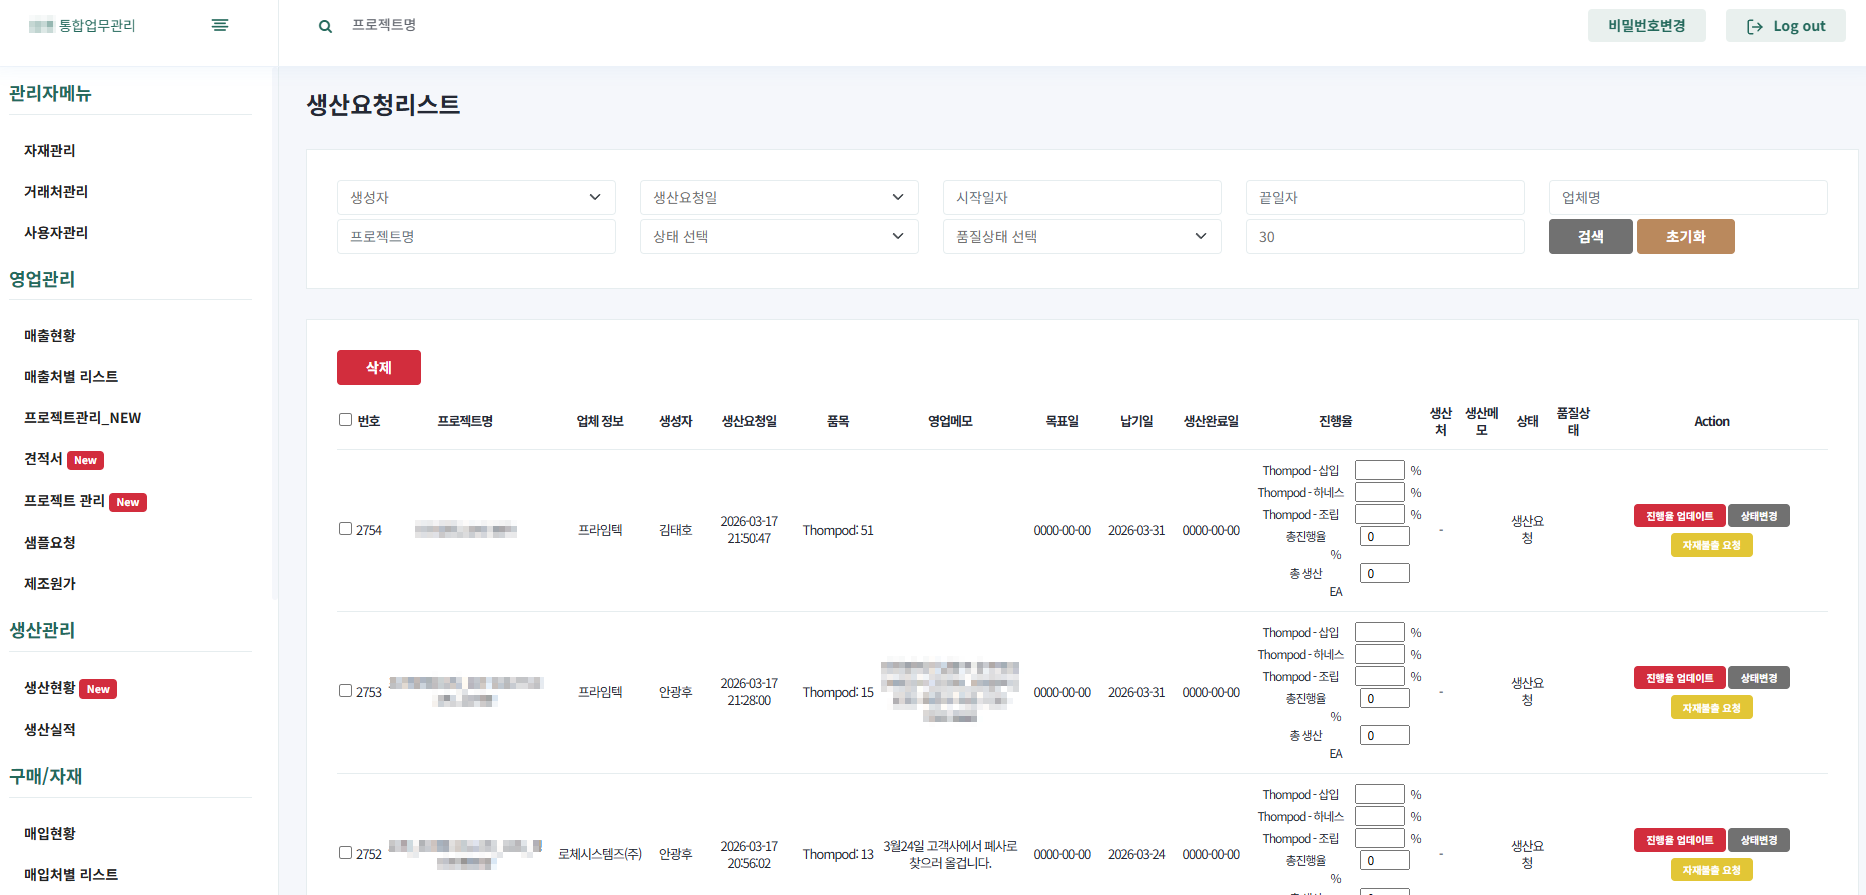Click 진행율 업데이트 for row 2754
The height and width of the screenshot is (895, 1866).
(x=1679, y=516)
